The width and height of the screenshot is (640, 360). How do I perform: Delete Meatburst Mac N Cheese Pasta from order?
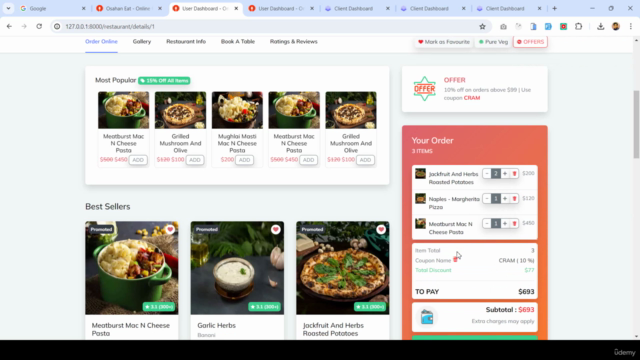click(x=514, y=223)
